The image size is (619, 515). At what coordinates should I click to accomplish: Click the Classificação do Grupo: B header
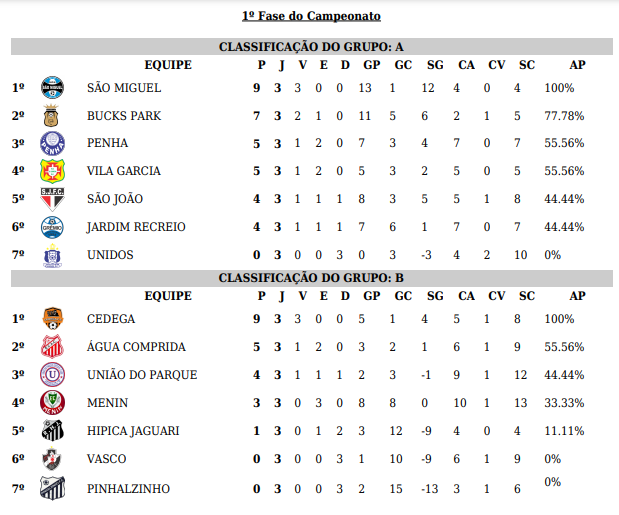(311, 278)
